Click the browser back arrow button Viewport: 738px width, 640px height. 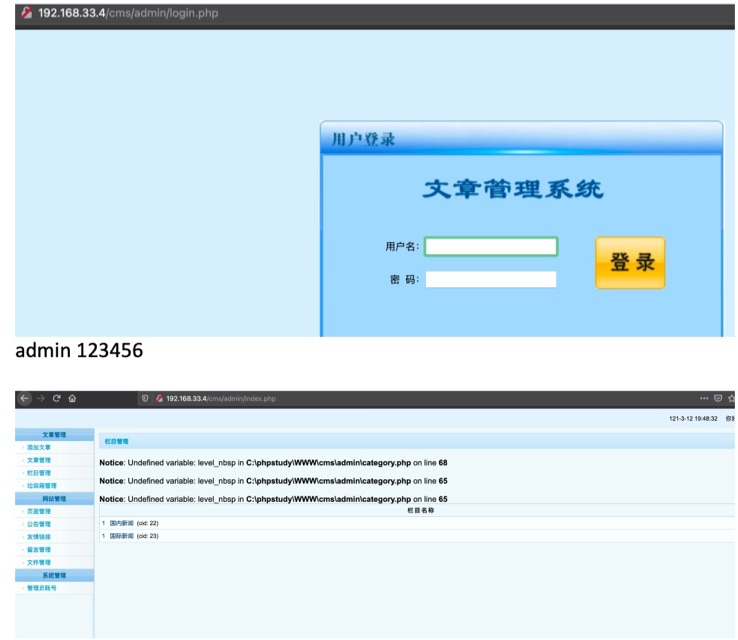[x=25, y=398]
